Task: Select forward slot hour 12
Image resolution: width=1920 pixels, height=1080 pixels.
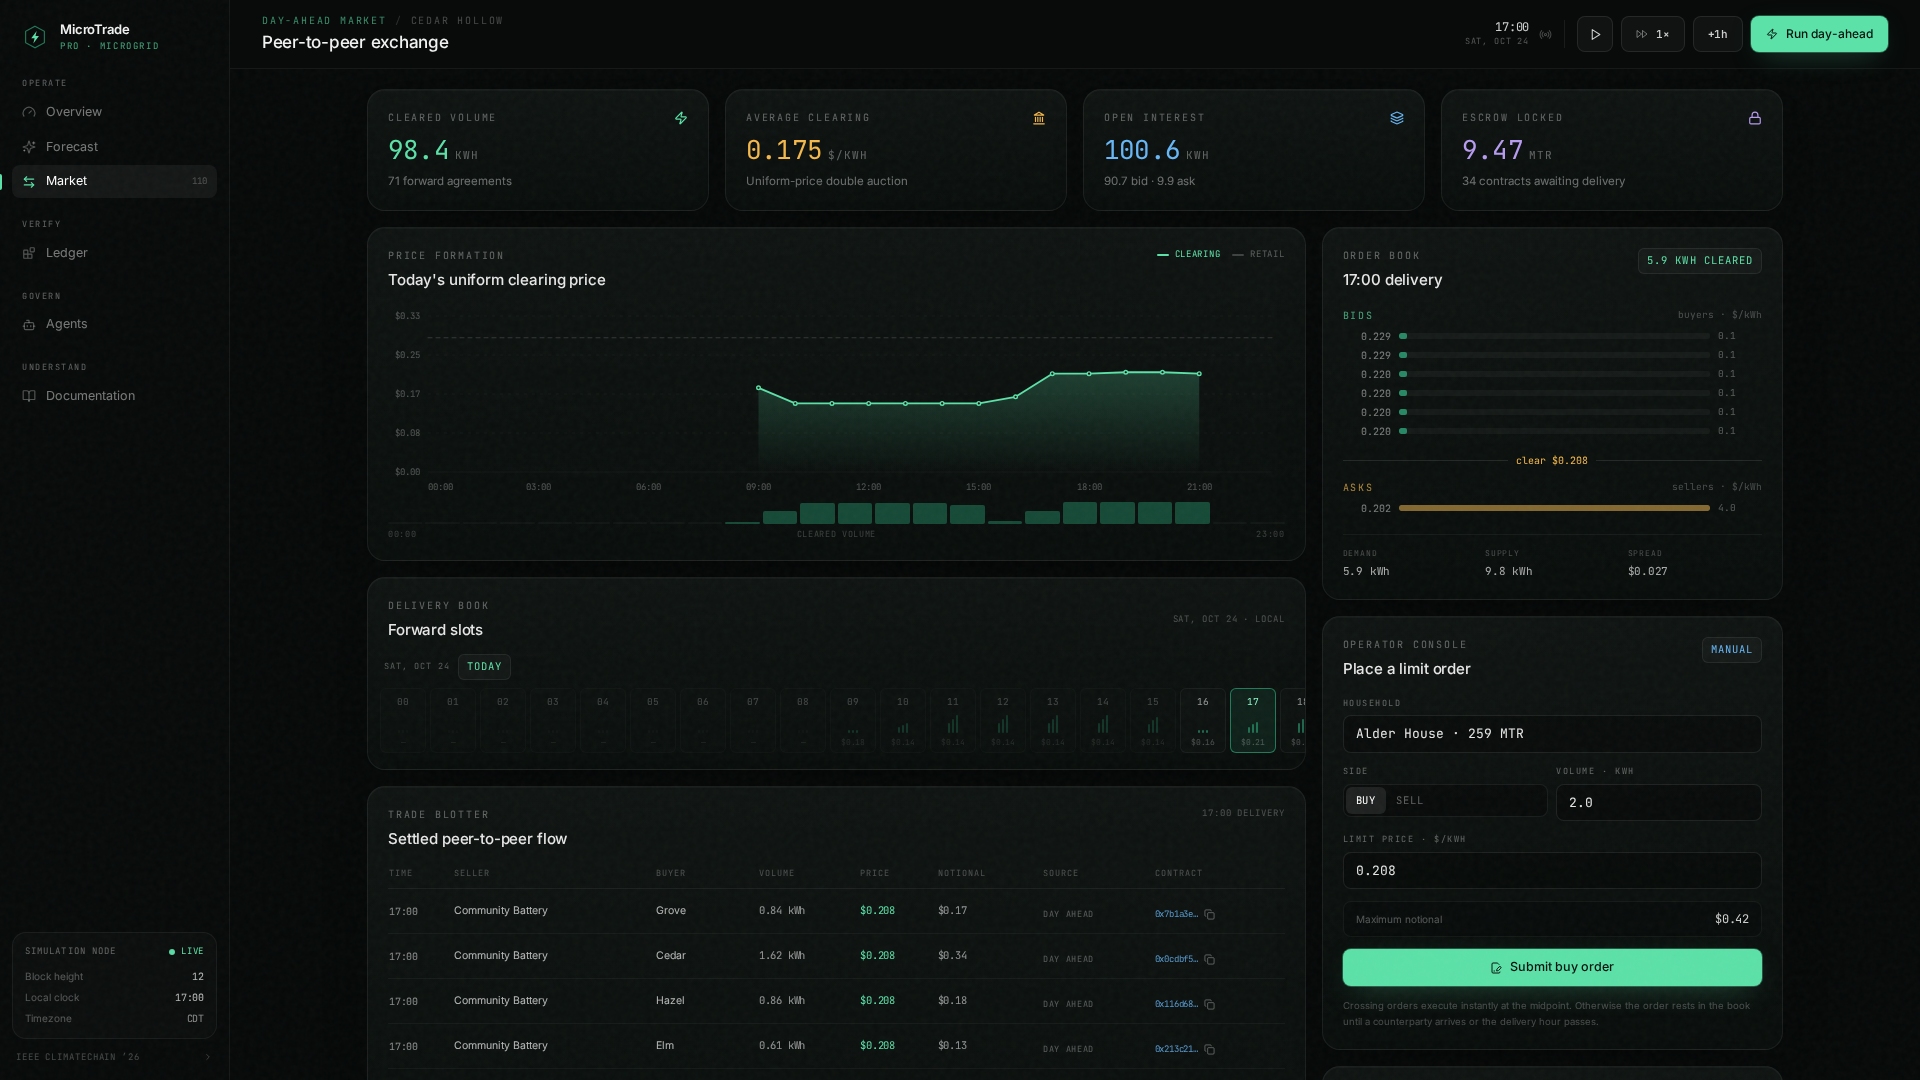Action: (x=1003, y=721)
